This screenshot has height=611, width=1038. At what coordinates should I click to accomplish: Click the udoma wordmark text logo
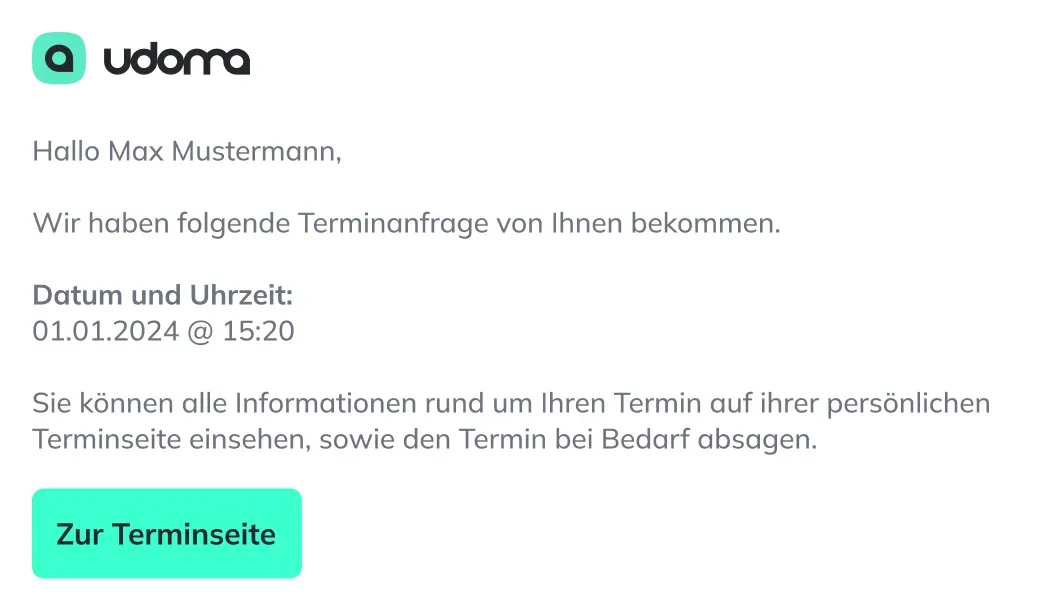click(177, 60)
